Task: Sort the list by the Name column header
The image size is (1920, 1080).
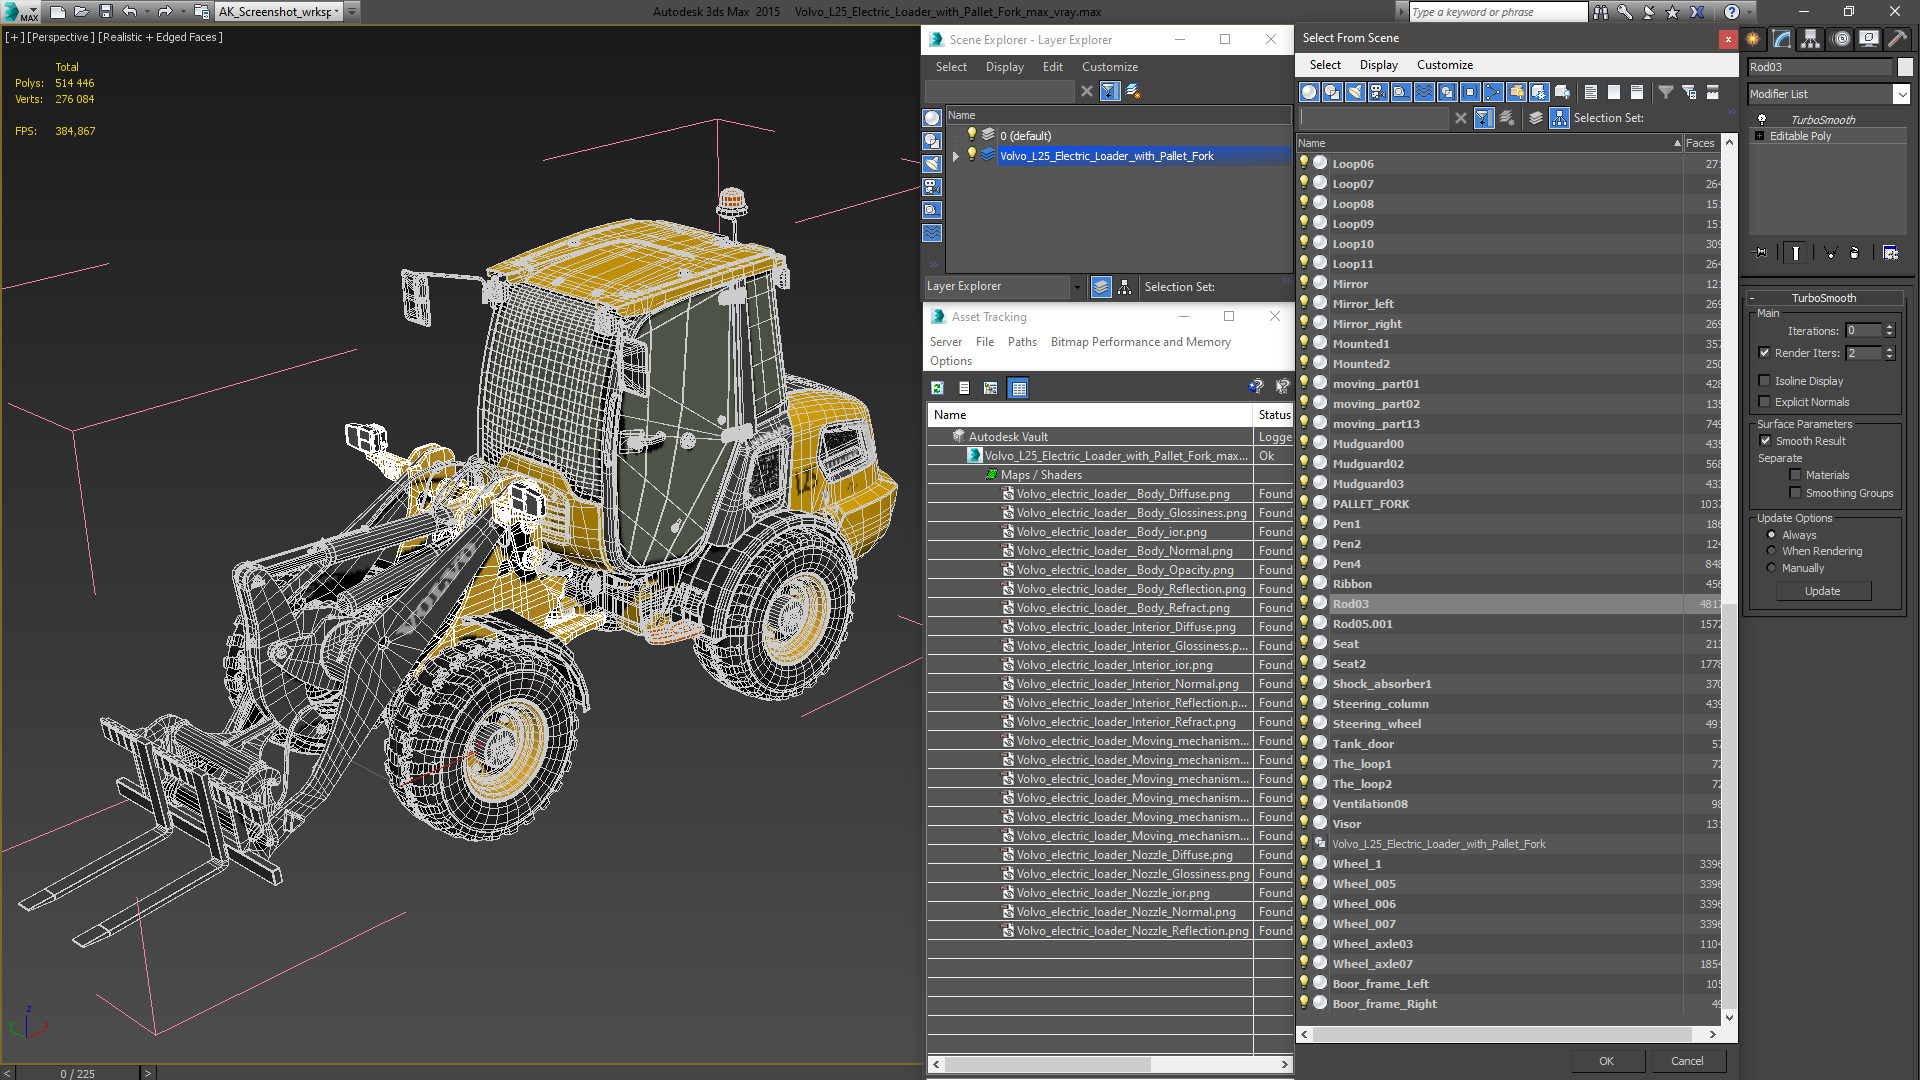Action: [1488, 143]
